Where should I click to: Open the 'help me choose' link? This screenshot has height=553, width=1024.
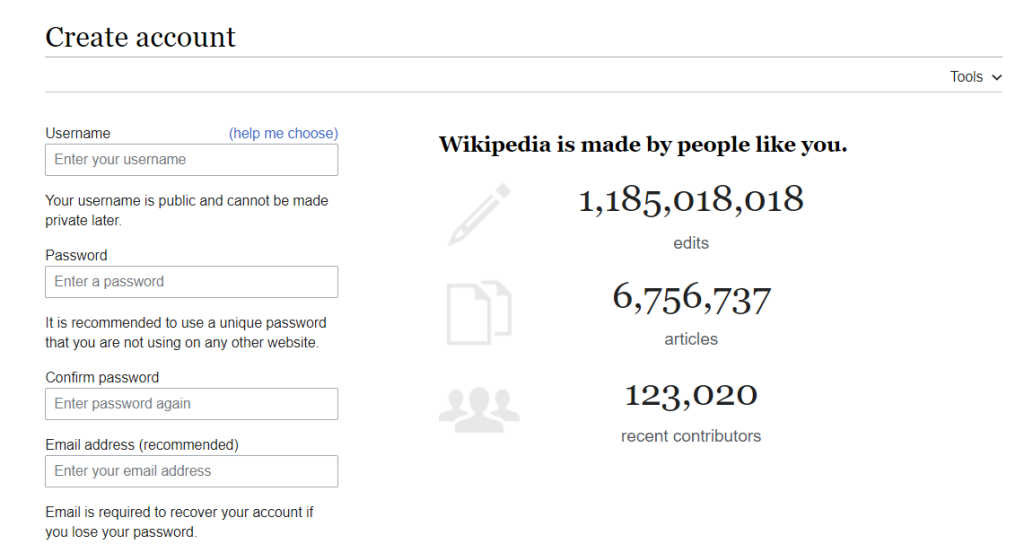pyautogui.click(x=283, y=133)
